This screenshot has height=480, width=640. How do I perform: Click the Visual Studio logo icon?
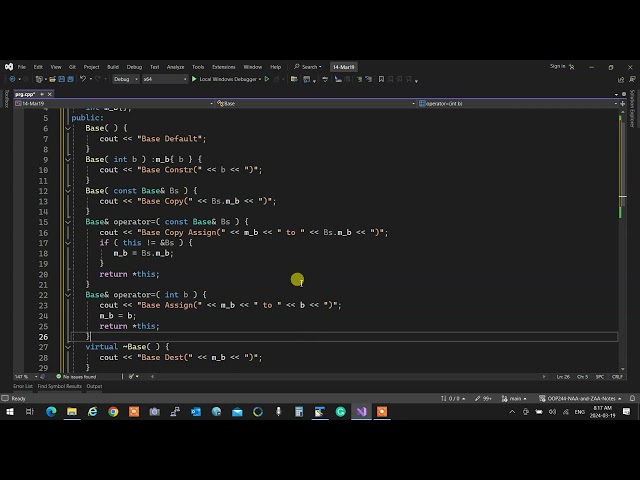pyautogui.click(x=9, y=67)
